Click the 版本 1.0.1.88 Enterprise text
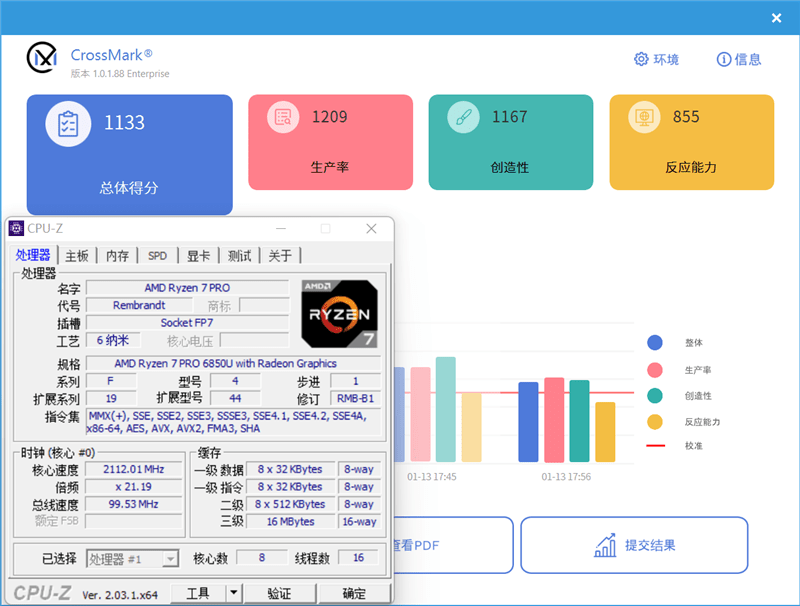The image size is (800, 606). pos(120,73)
